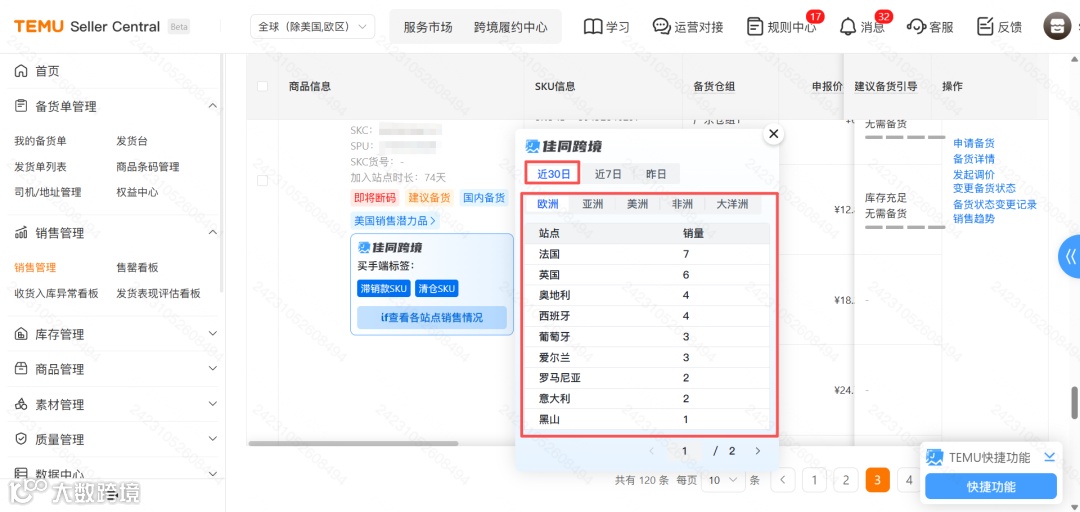Select the 近7日 tab
This screenshot has width=1080, height=512.
point(608,174)
